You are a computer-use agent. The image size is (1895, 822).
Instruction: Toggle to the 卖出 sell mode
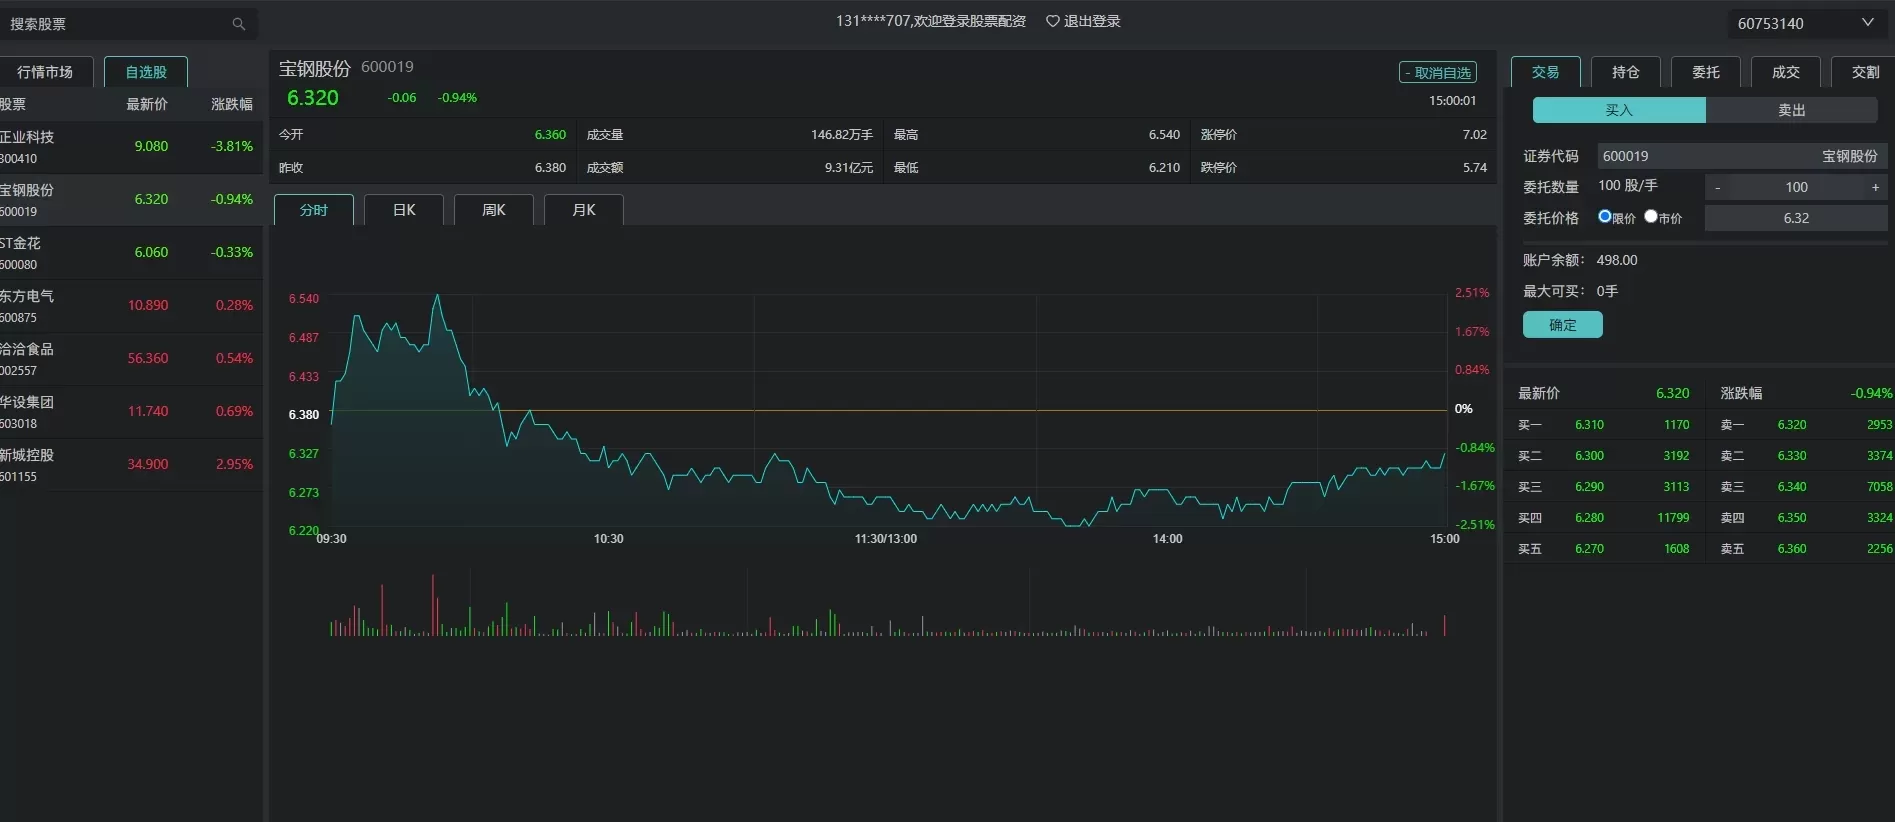1791,110
